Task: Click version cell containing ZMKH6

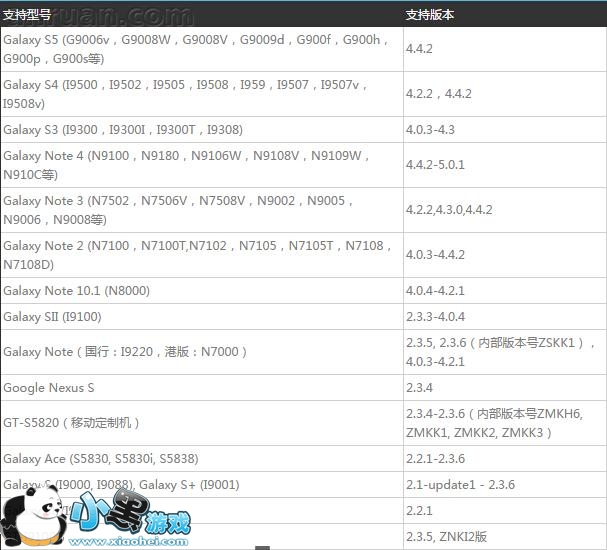Action: click(x=505, y=423)
